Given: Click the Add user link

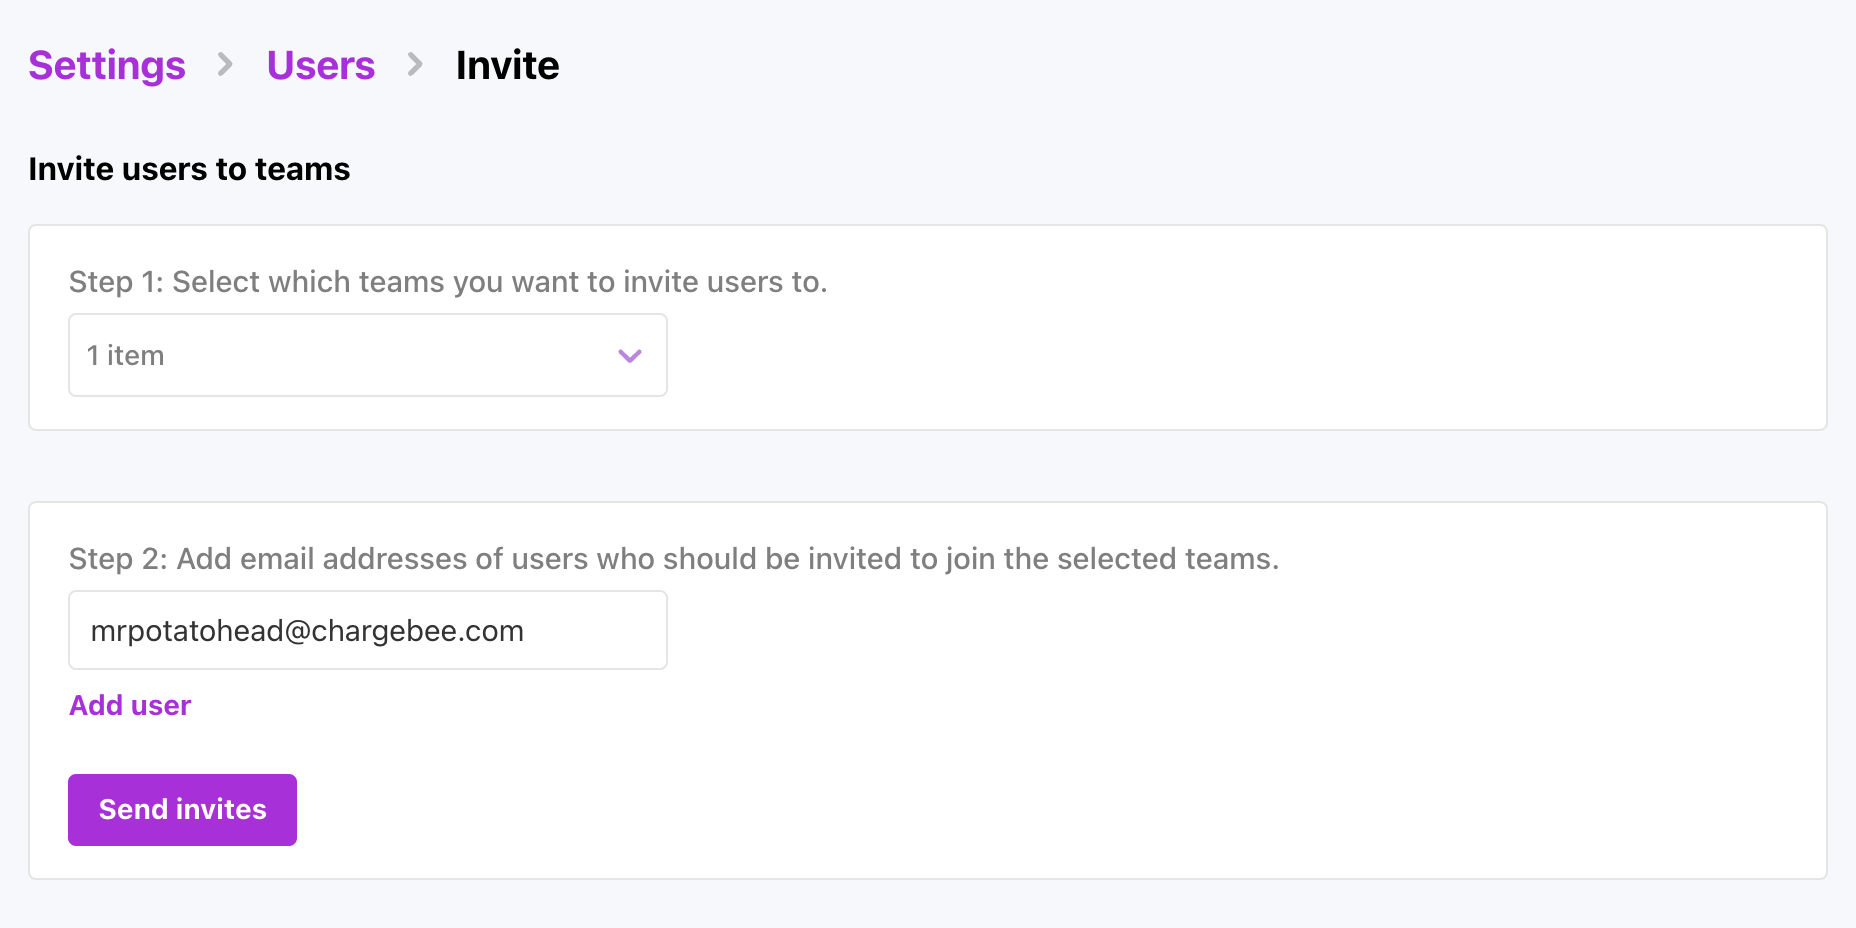Looking at the screenshot, I should pyautogui.click(x=130, y=706).
